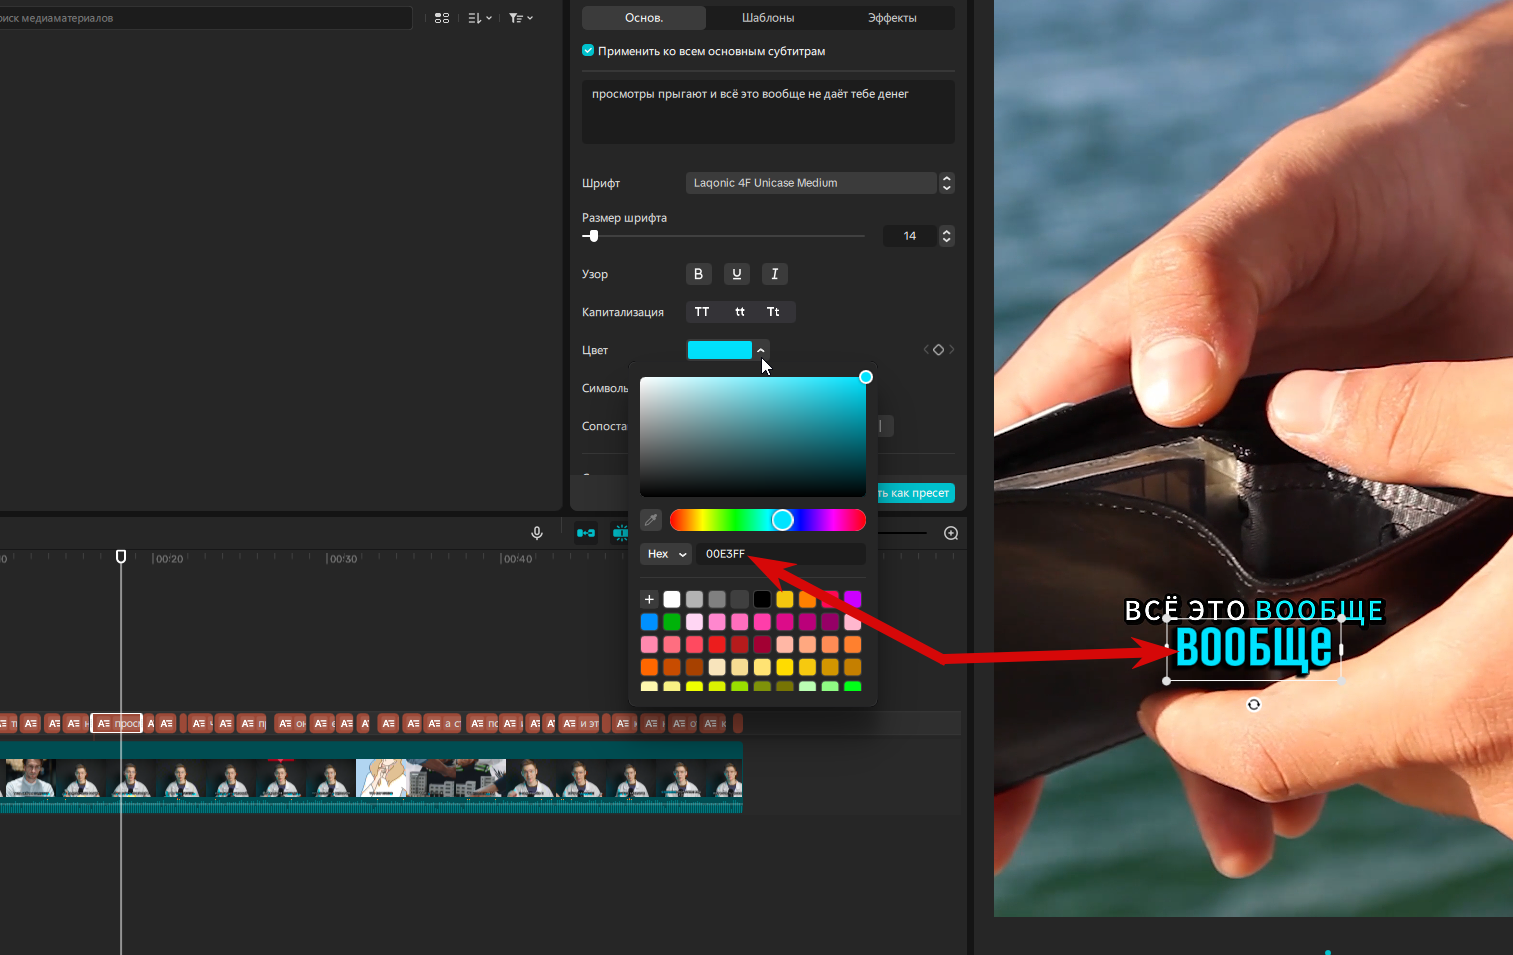Set capitalization to all uppercase TT
The width and height of the screenshot is (1513, 955).
point(702,312)
